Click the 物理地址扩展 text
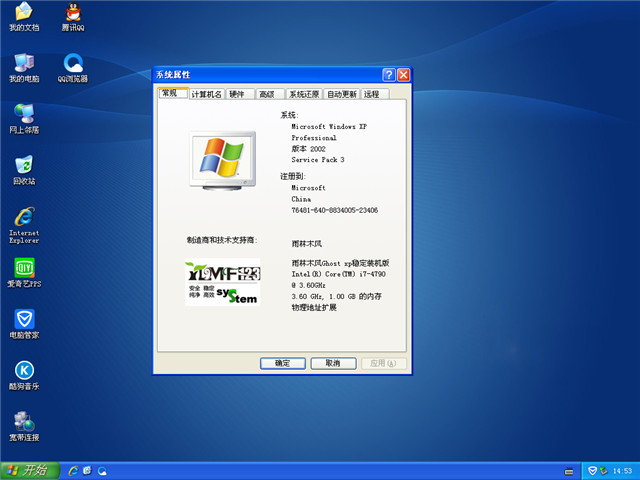This screenshot has height=480, width=640. [314, 307]
